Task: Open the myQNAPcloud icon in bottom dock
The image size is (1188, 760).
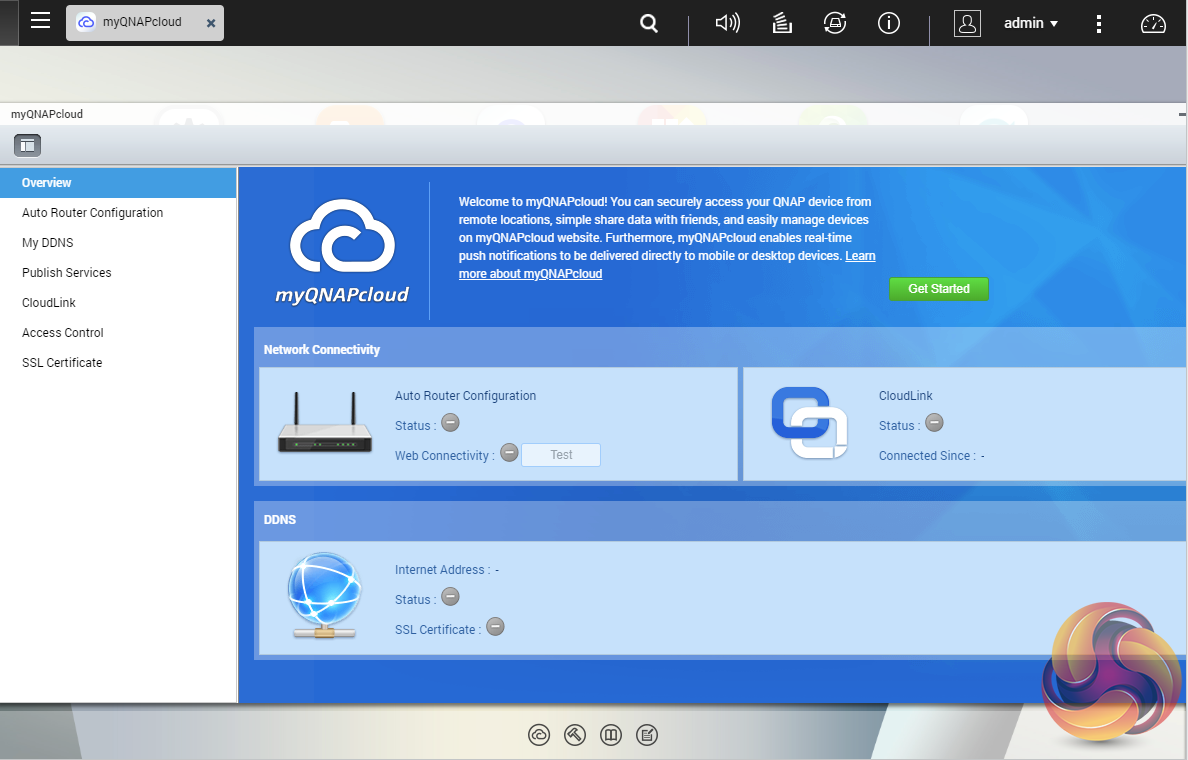Action: pyautogui.click(x=539, y=735)
